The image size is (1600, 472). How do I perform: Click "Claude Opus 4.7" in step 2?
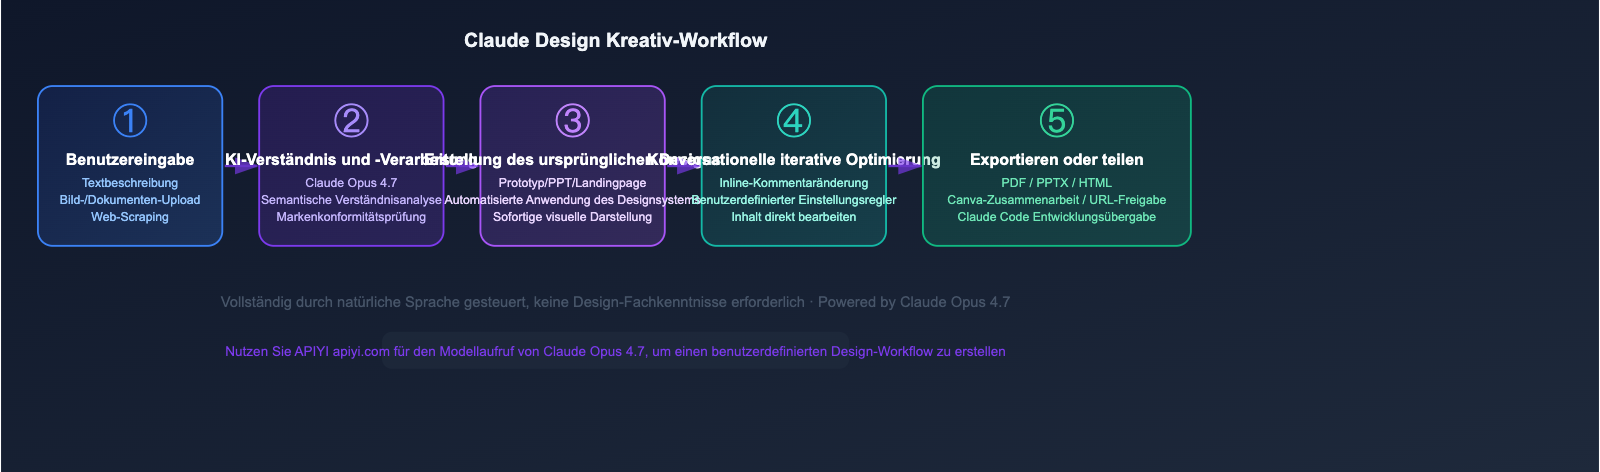click(351, 183)
